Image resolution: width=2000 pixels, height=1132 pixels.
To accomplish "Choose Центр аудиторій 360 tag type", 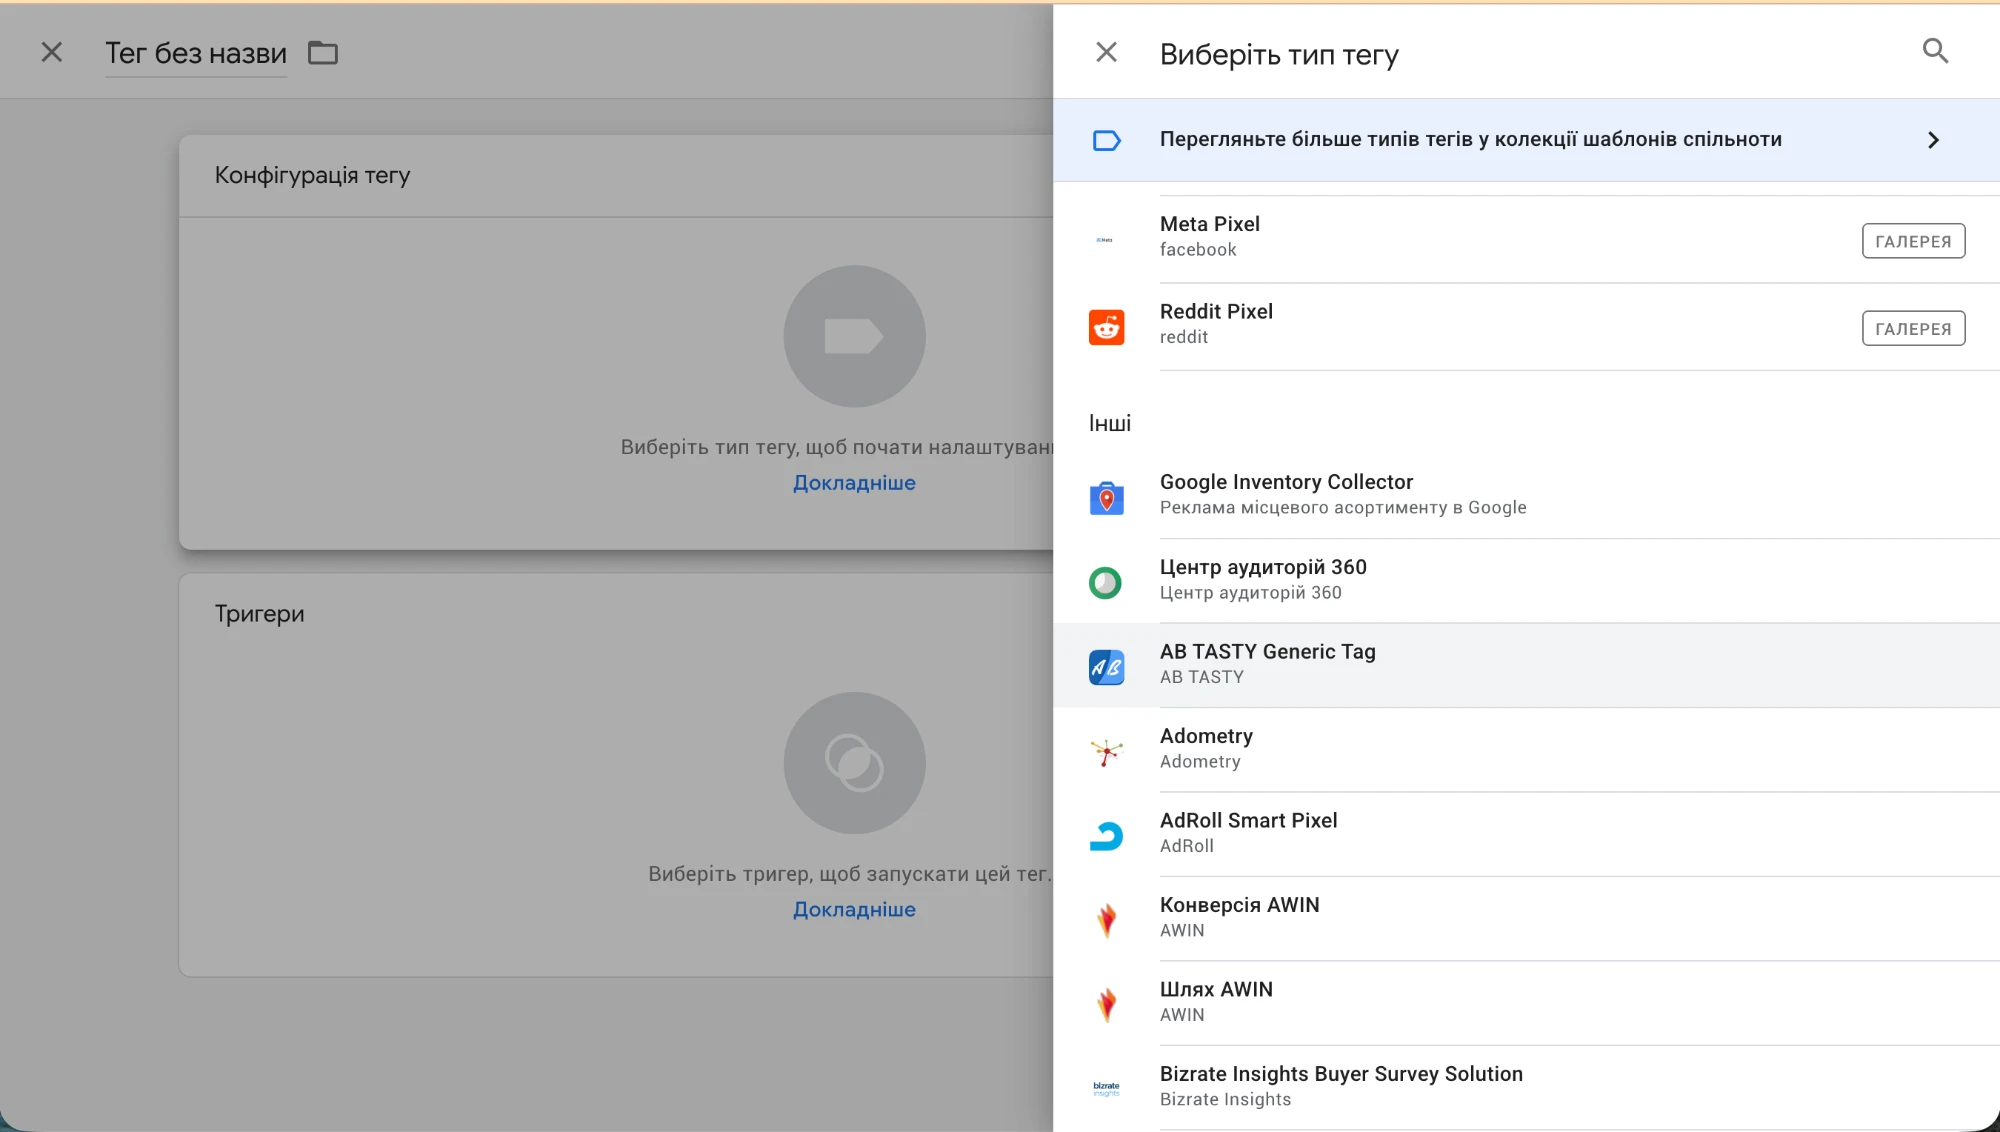I will [x=1526, y=582].
